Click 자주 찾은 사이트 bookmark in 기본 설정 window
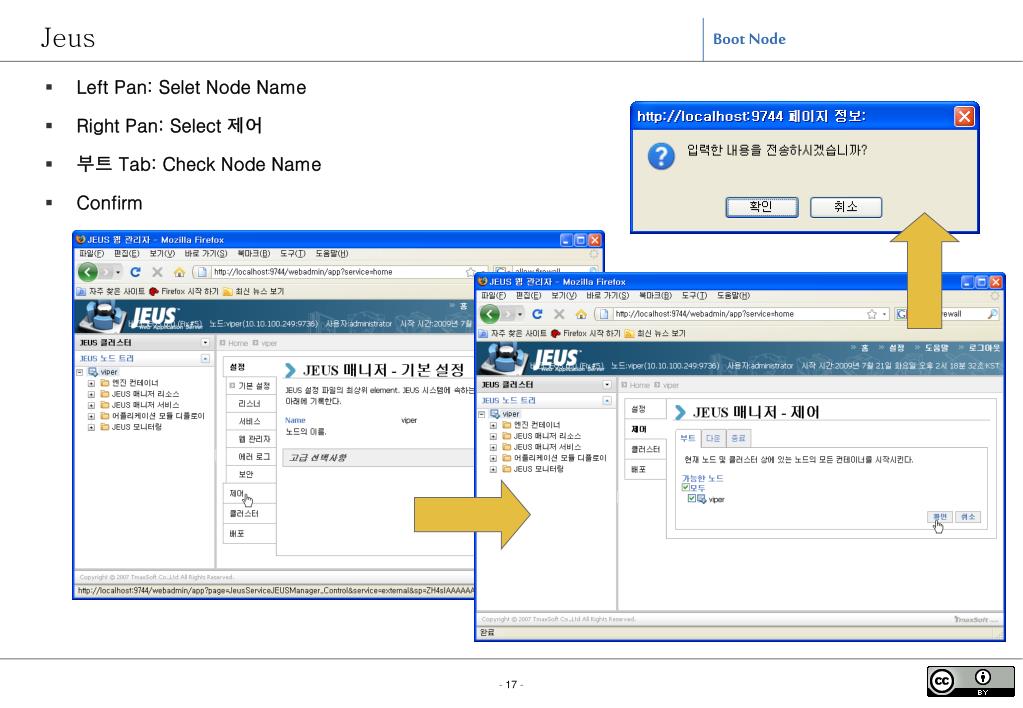The image size is (1023, 708). tap(110, 292)
